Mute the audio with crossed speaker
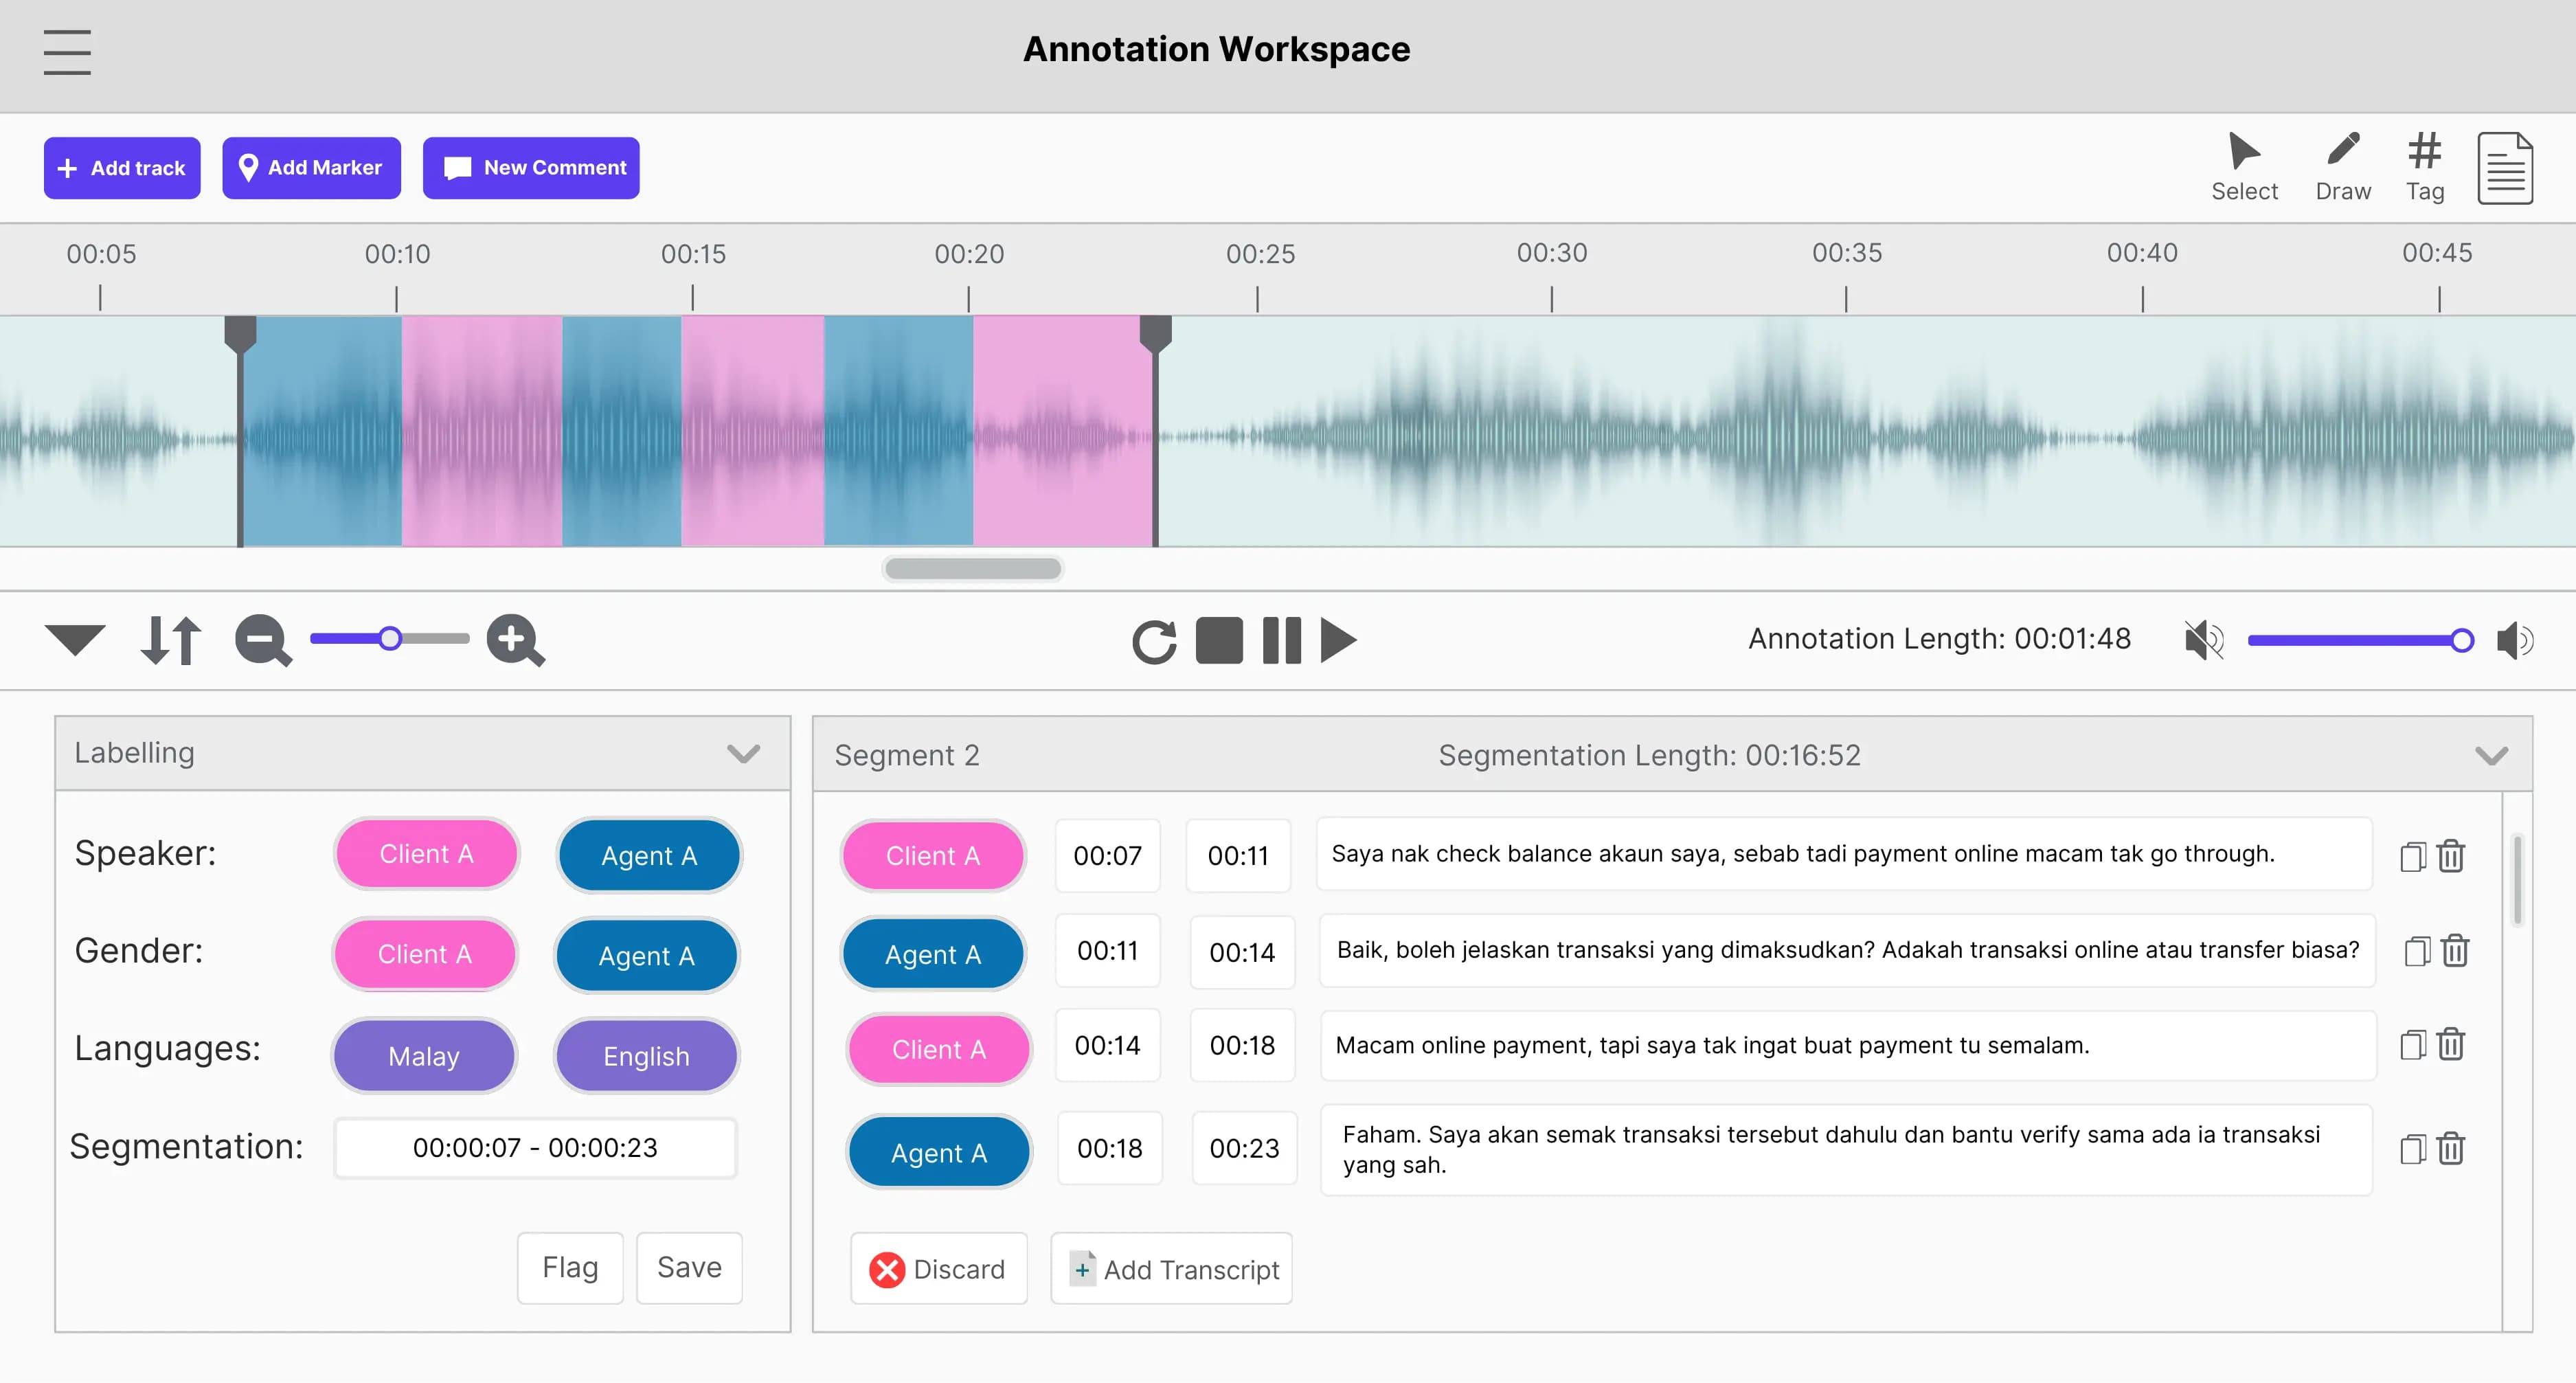This screenshot has width=2576, height=1383. [2203, 640]
